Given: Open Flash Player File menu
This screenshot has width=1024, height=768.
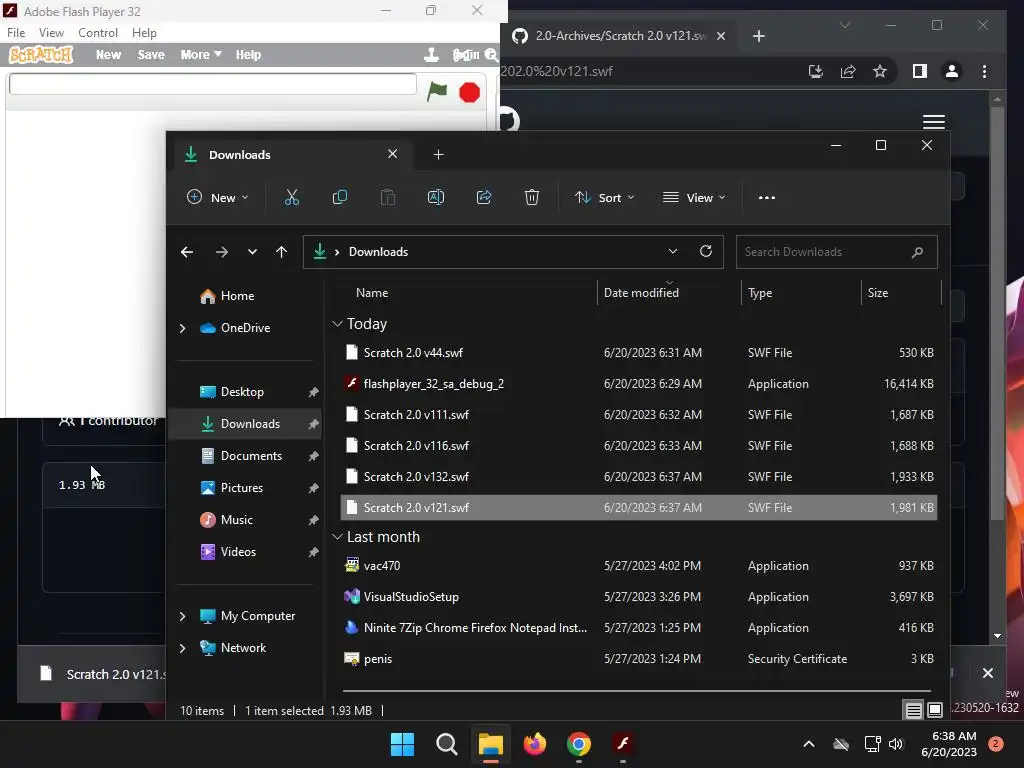Looking at the screenshot, I should (x=16, y=33).
